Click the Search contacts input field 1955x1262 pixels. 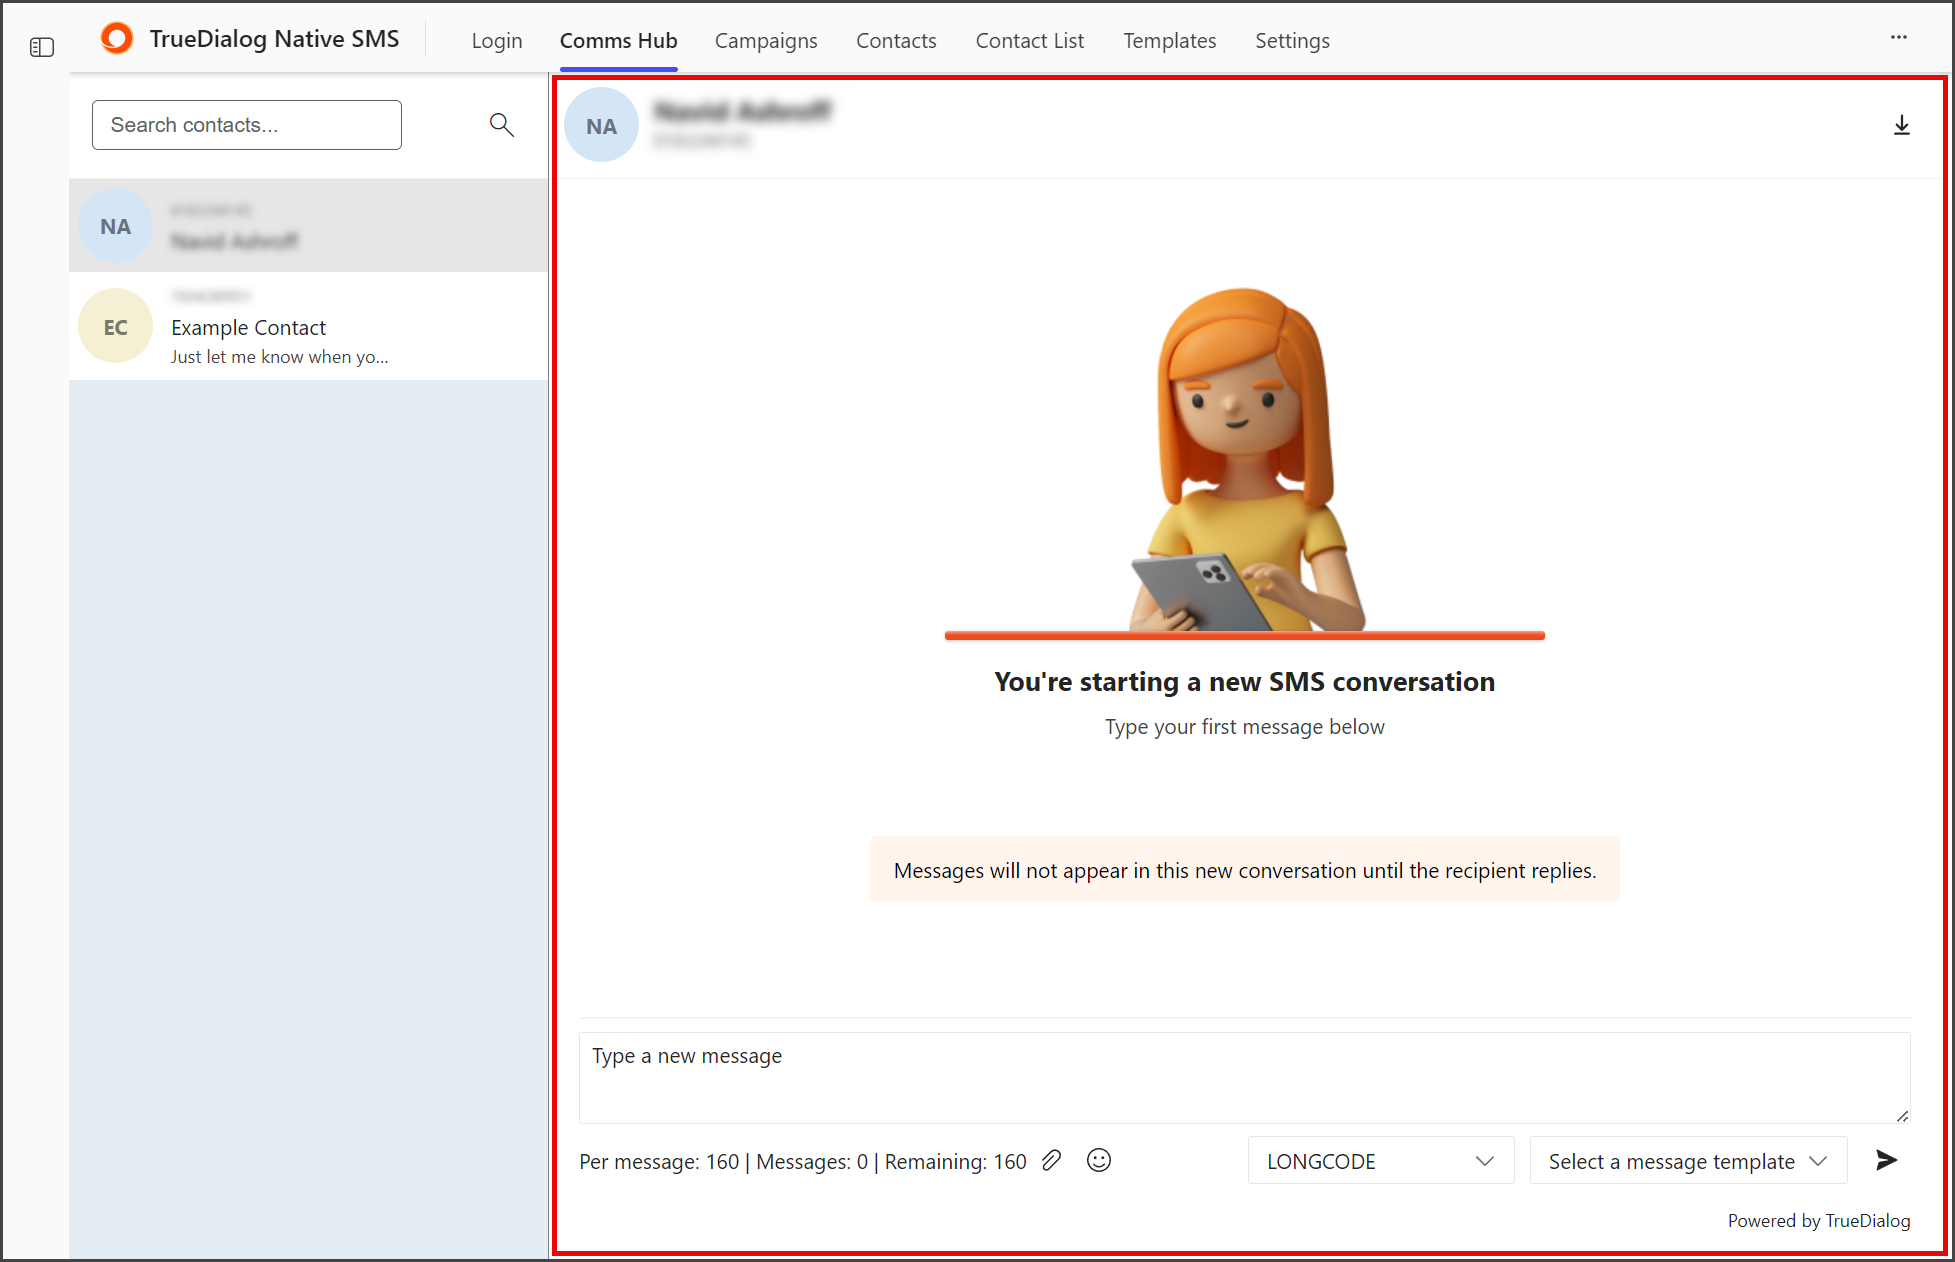247,125
